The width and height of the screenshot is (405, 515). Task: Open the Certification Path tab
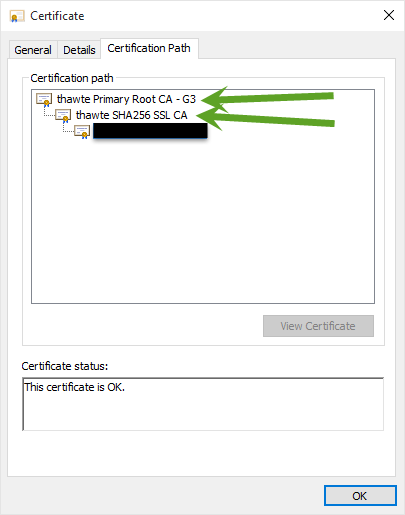click(149, 48)
